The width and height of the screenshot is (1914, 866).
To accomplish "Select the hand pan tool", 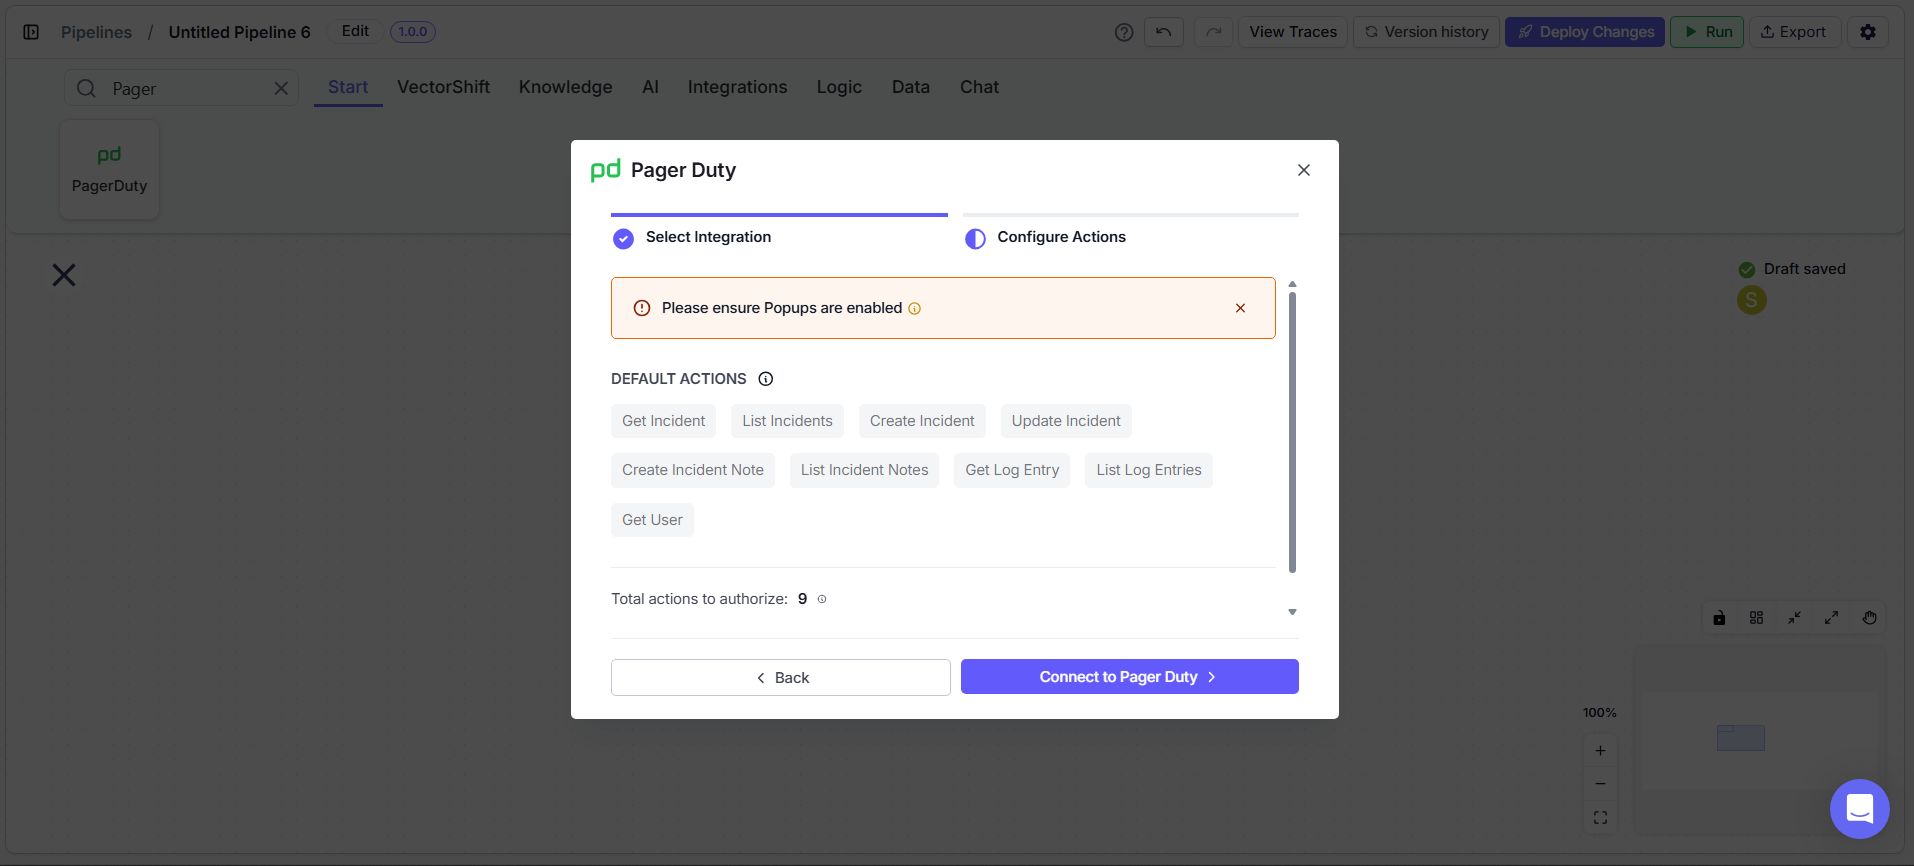I will 1869,618.
